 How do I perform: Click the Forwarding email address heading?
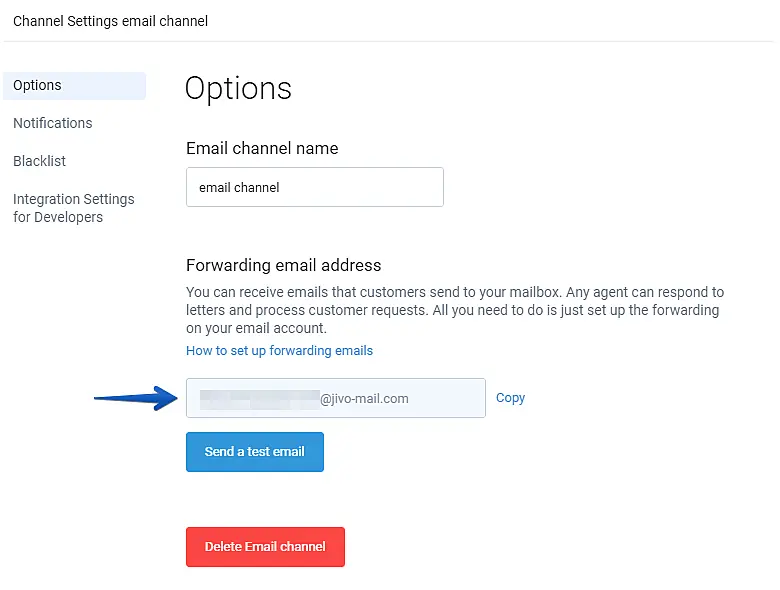[283, 265]
